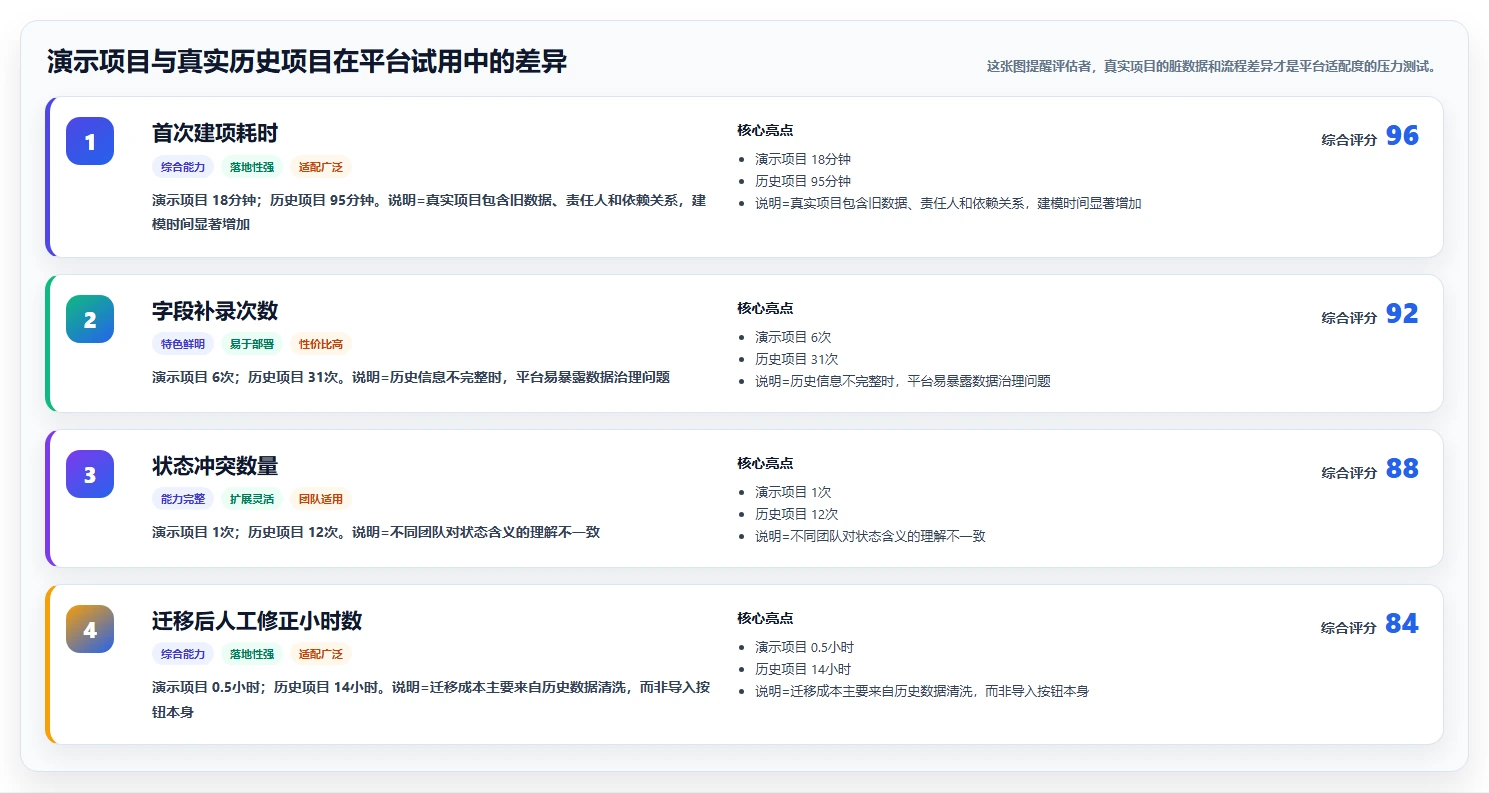Click 综合评分 label beside score 96

(1349, 140)
